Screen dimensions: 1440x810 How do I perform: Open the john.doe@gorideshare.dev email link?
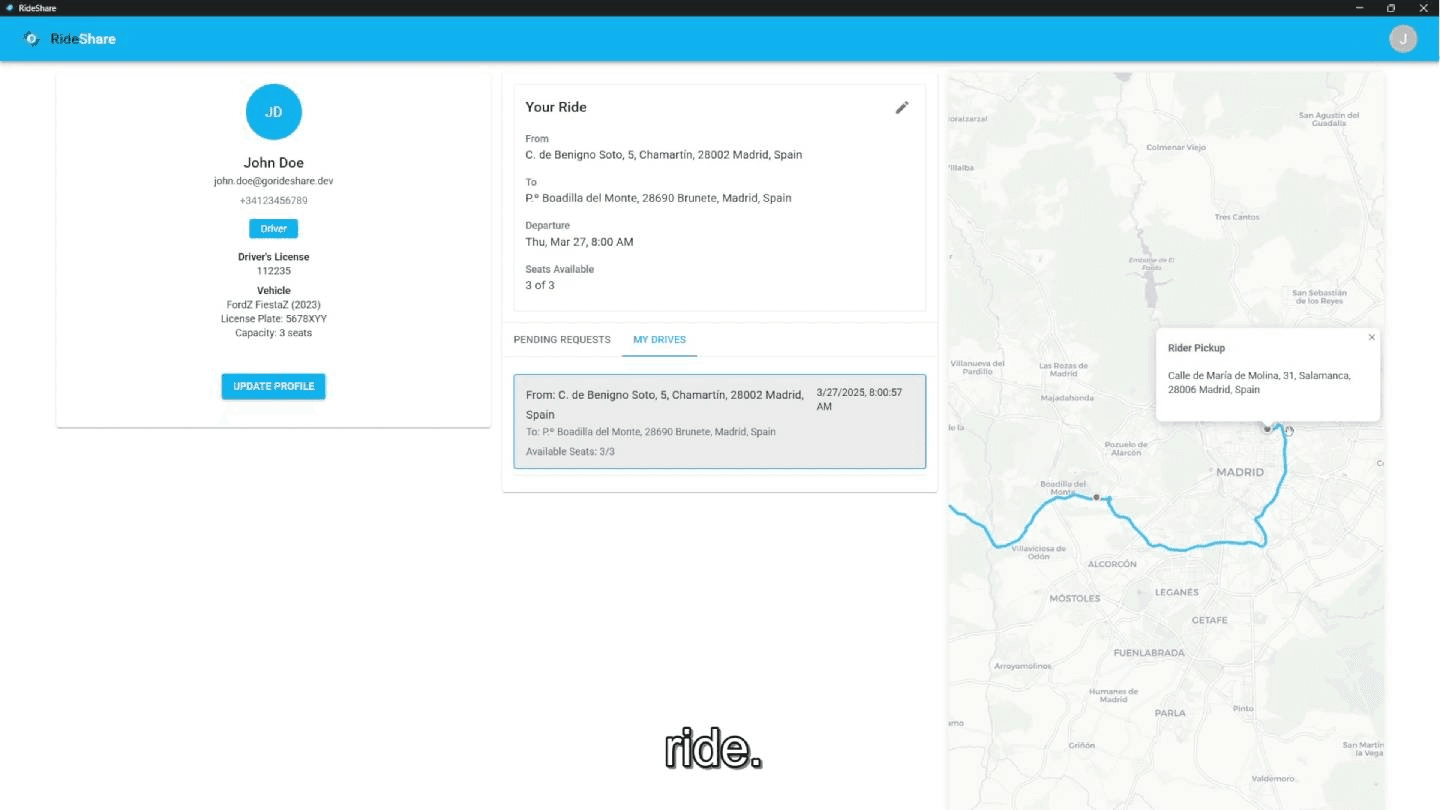coord(273,180)
